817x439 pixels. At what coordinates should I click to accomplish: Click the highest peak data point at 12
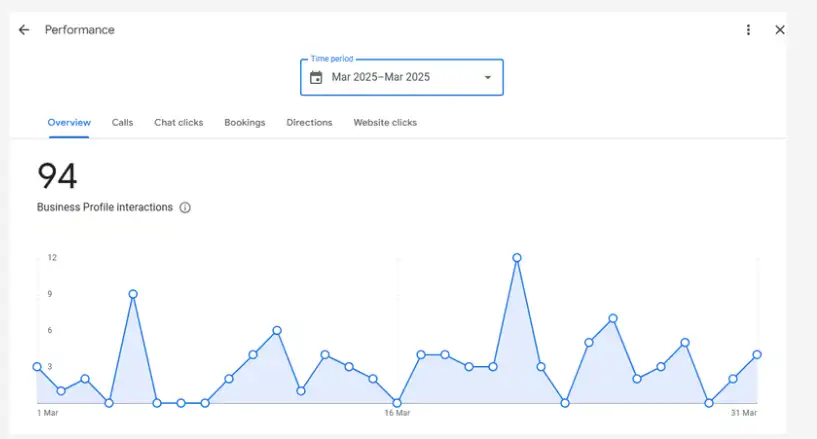(x=517, y=258)
